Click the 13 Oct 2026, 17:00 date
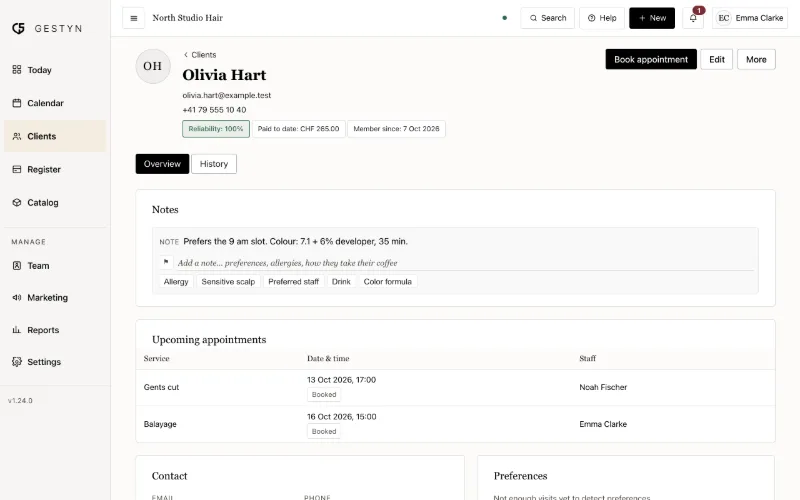This screenshot has height=500, width=800. tap(341, 380)
